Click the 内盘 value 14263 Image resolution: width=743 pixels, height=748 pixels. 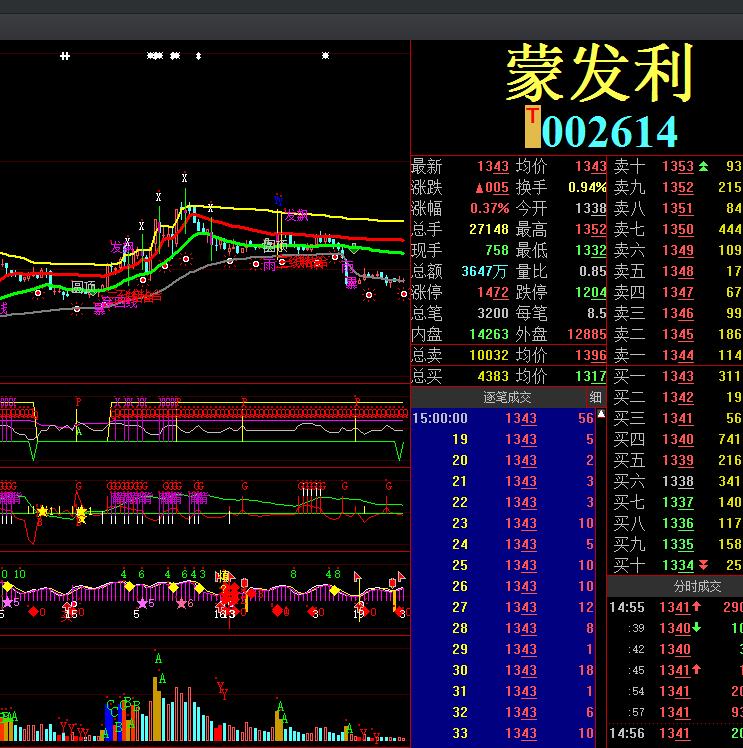(489, 334)
